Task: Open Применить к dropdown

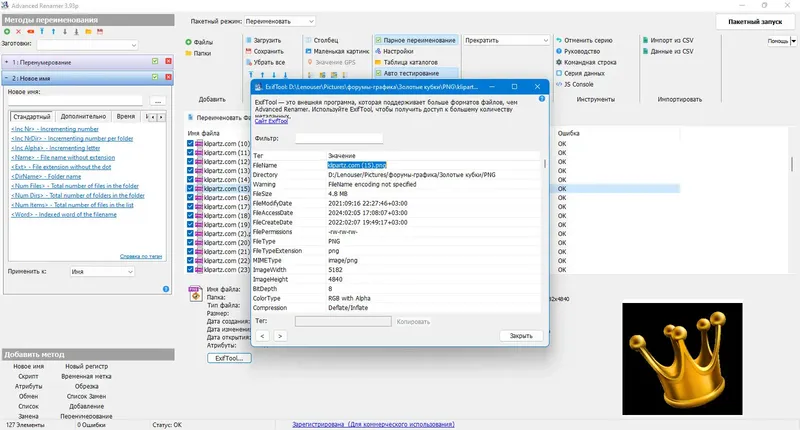Action: [102, 272]
